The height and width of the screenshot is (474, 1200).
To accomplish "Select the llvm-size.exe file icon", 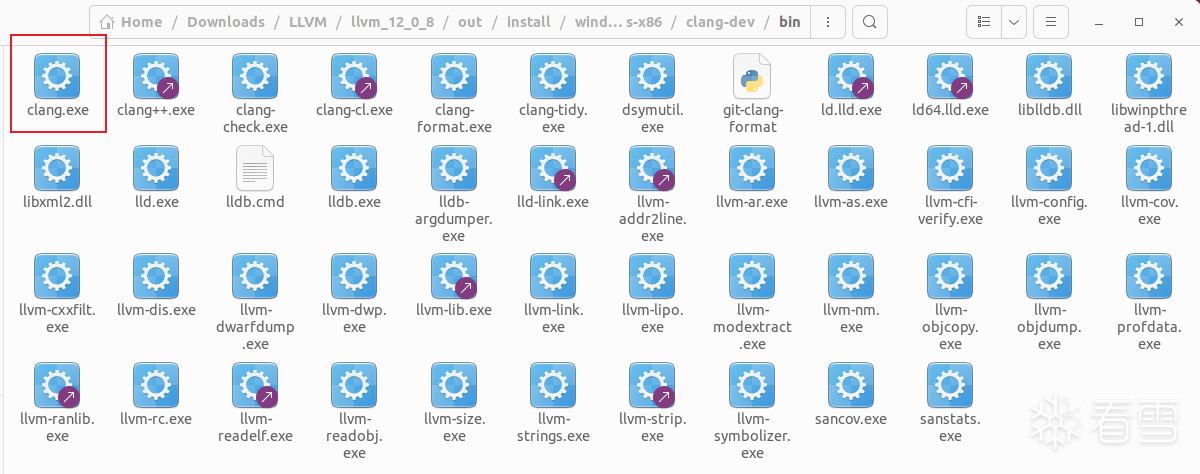I will pos(454,385).
